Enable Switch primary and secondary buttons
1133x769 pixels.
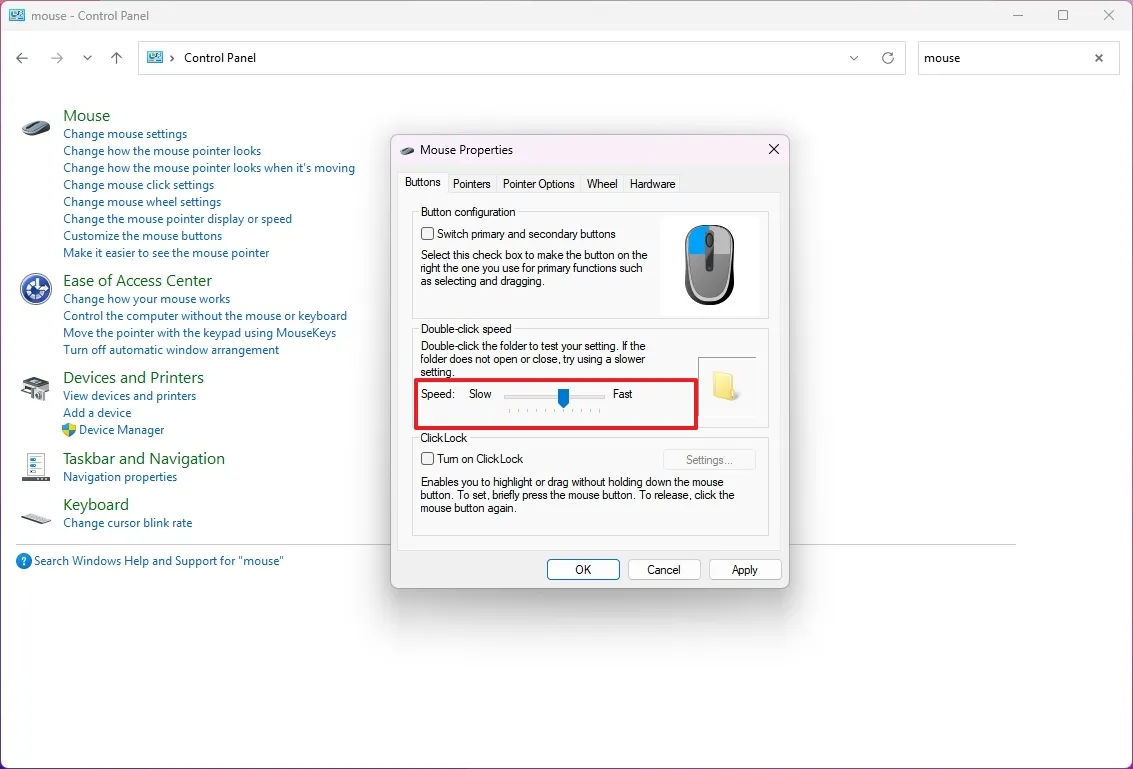coord(427,233)
